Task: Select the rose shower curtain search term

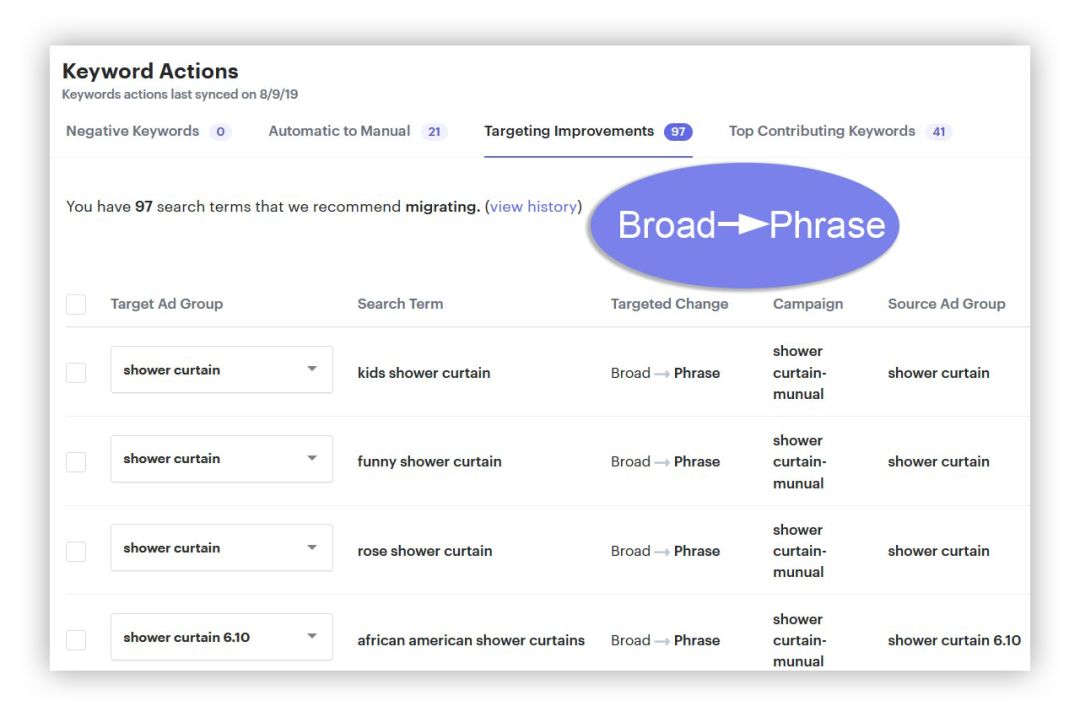Action: (x=424, y=551)
